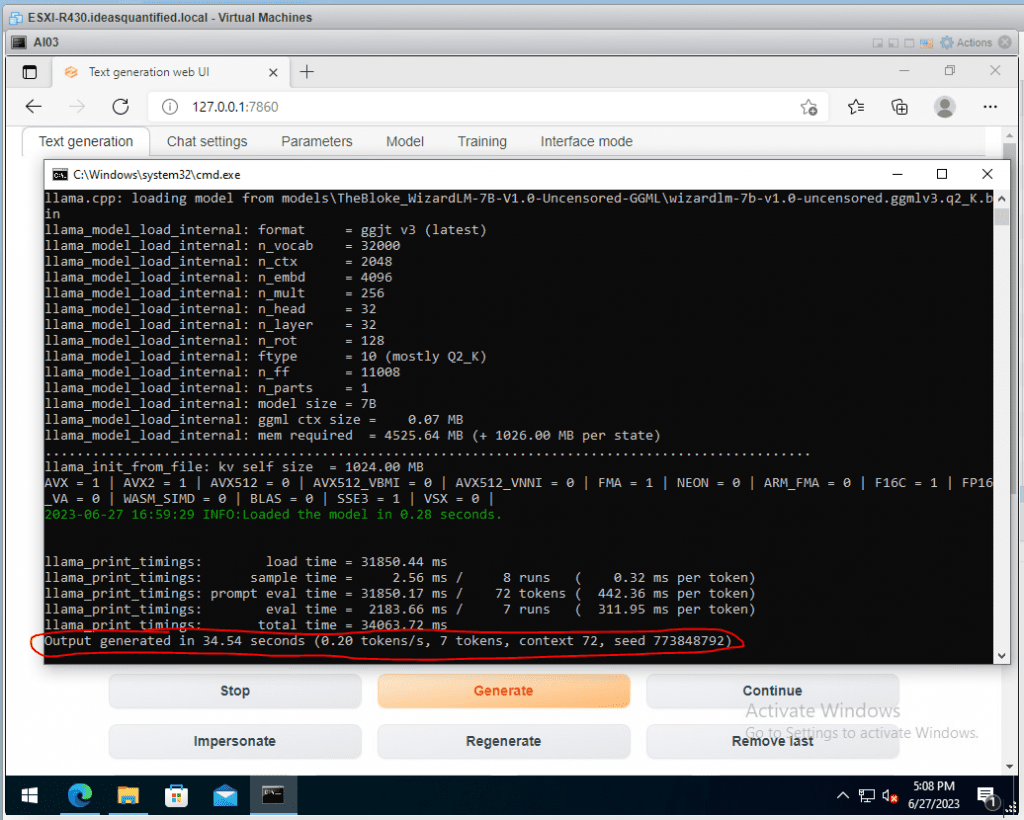This screenshot has width=1024, height=820.
Task: Reload the 127.0.0.1:7860 page
Action: [121, 106]
